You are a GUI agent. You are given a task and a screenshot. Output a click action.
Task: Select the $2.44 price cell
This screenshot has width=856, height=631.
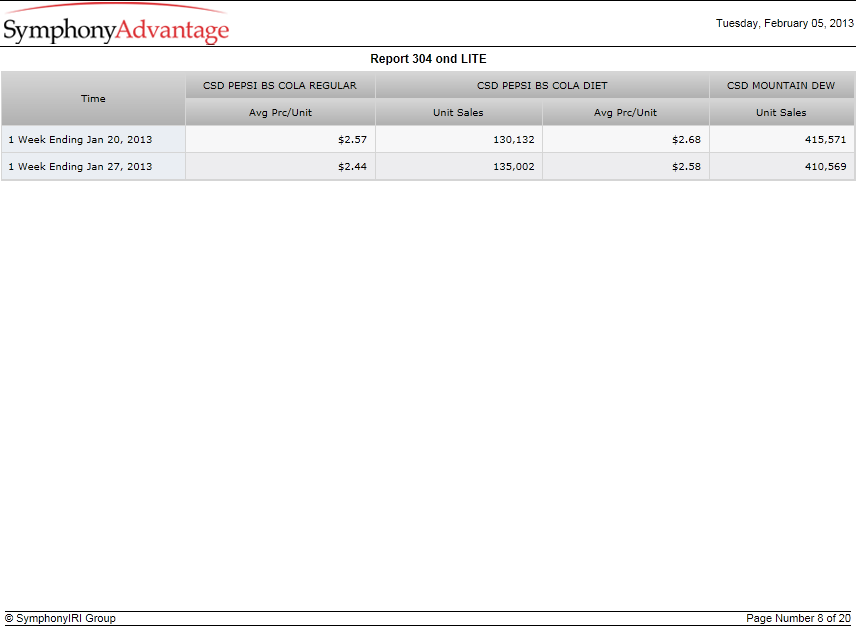click(x=280, y=166)
